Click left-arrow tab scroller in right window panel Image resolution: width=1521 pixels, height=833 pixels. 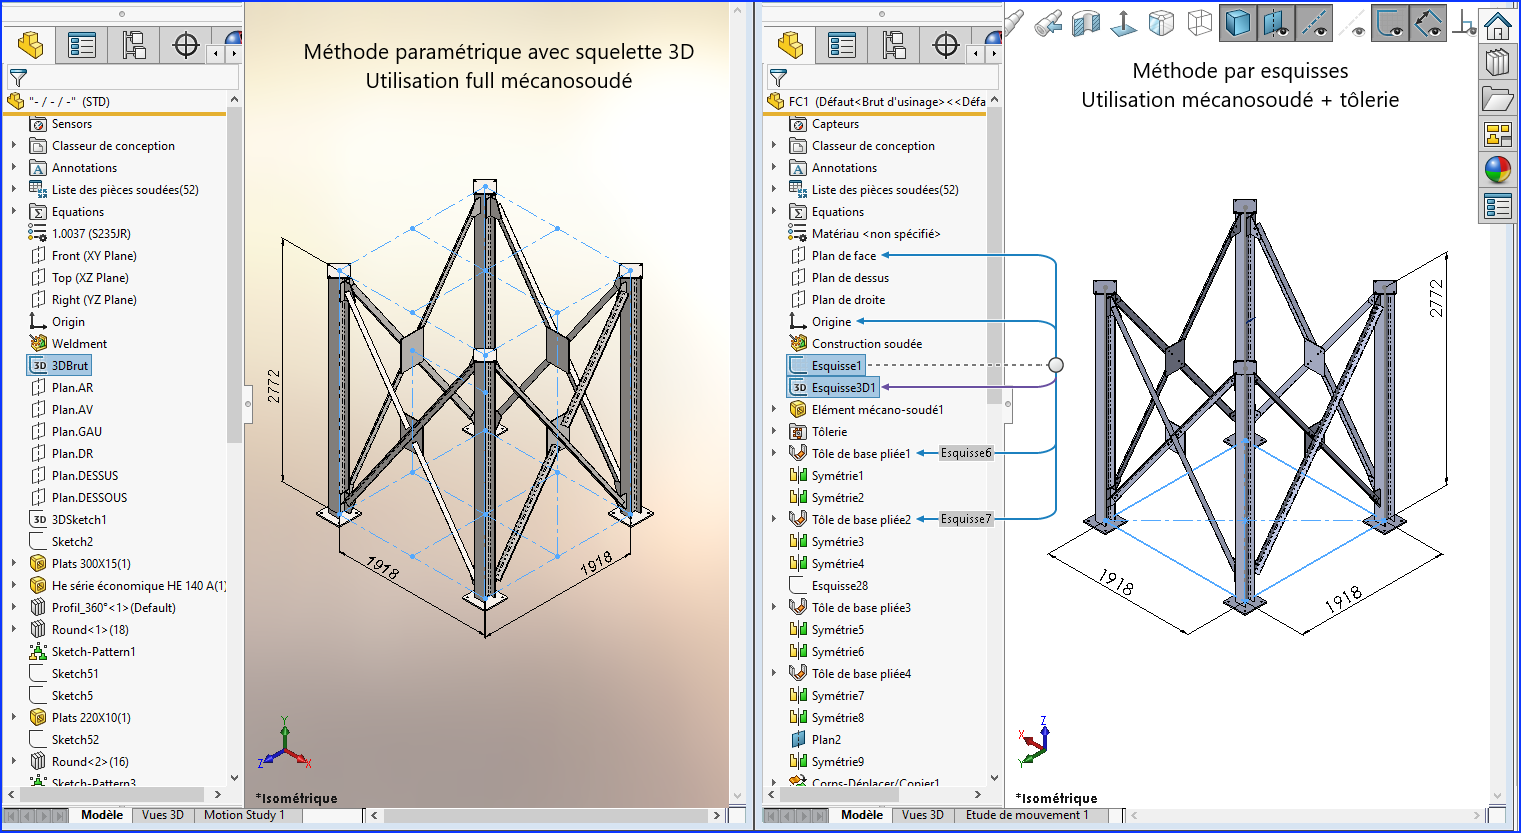click(x=976, y=53)
